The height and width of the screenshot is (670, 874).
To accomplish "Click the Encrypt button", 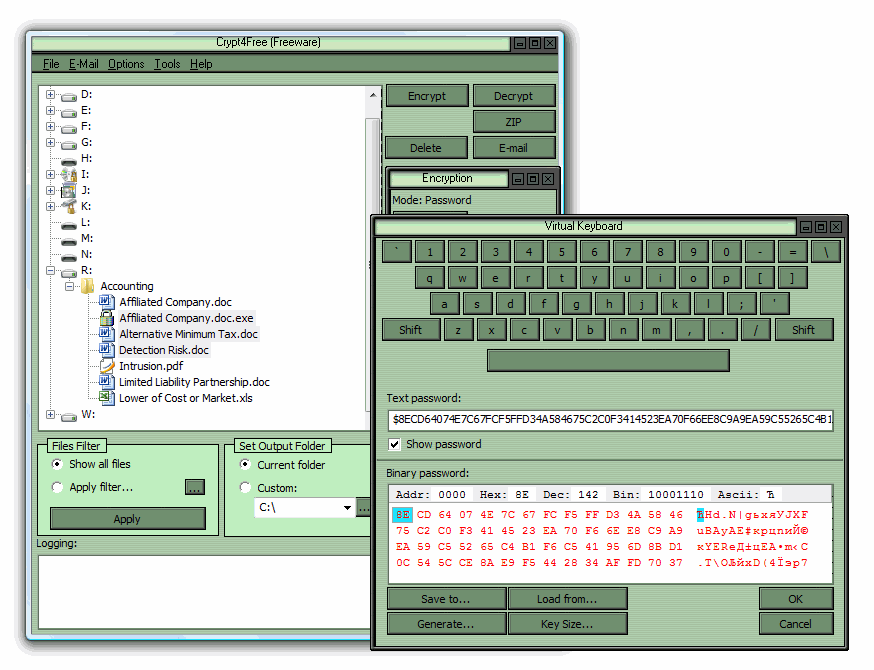I will coord(427,96).
